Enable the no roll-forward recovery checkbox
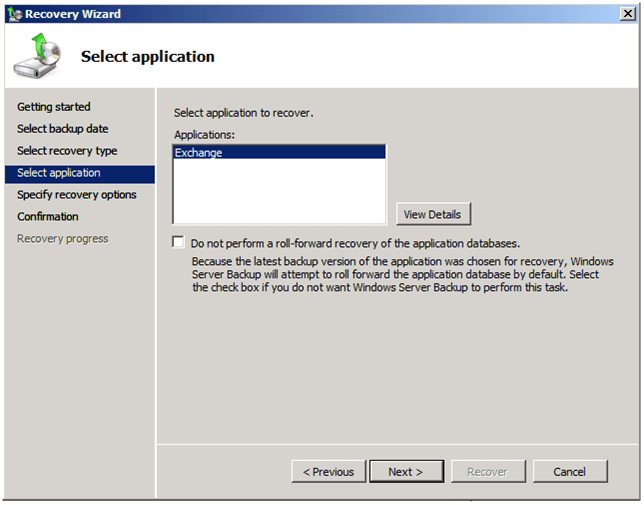Screen dimensions: 644x505 click(x=179, y=242)
